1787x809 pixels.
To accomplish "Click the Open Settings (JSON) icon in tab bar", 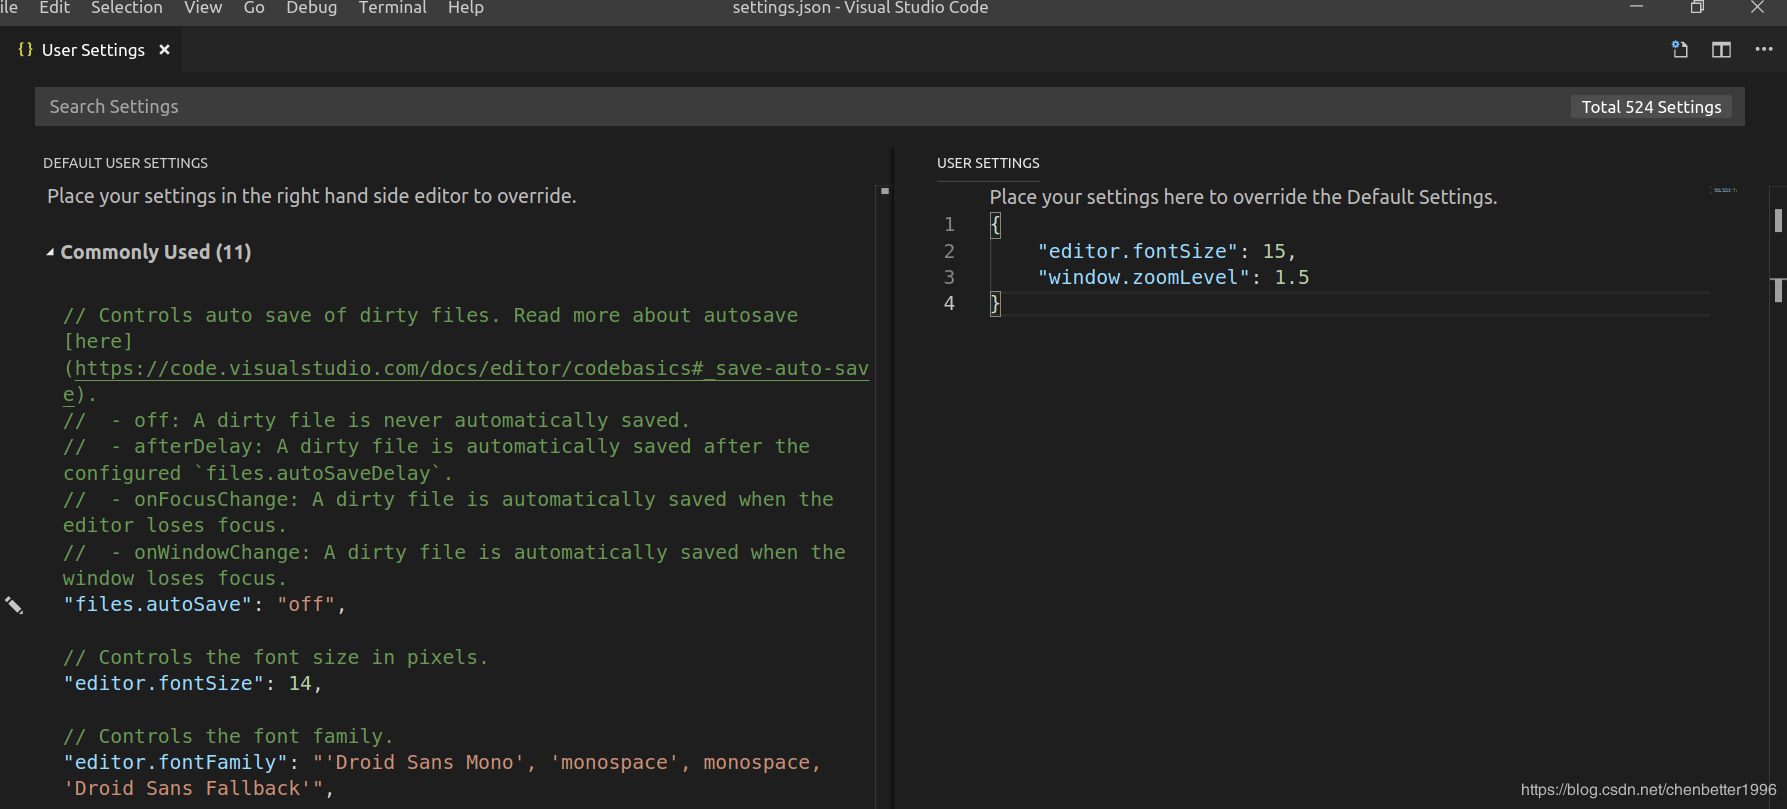I will 1680,50.
